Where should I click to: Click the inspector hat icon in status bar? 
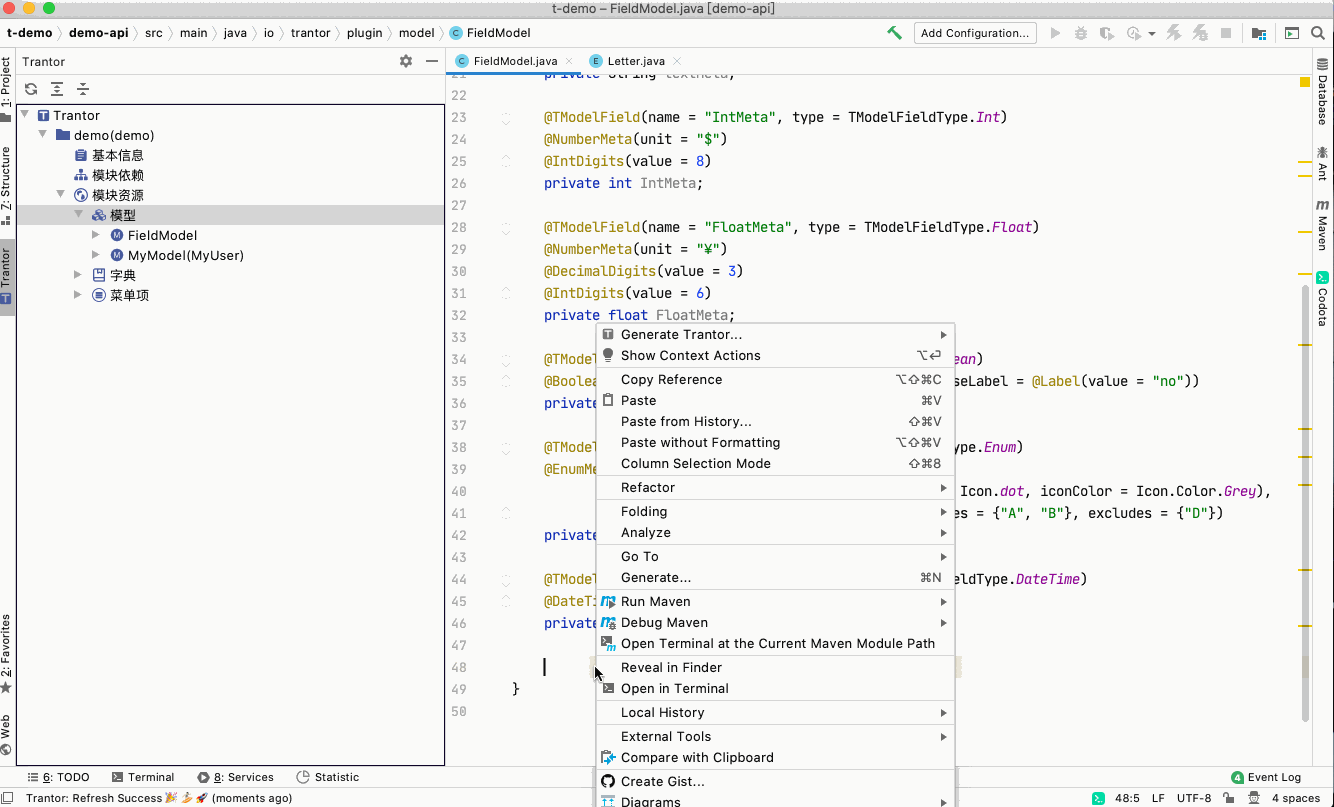coord(1255,798)
